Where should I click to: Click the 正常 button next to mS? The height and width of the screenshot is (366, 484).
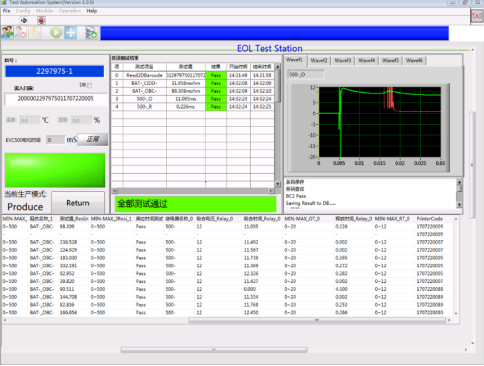(93, 139)
